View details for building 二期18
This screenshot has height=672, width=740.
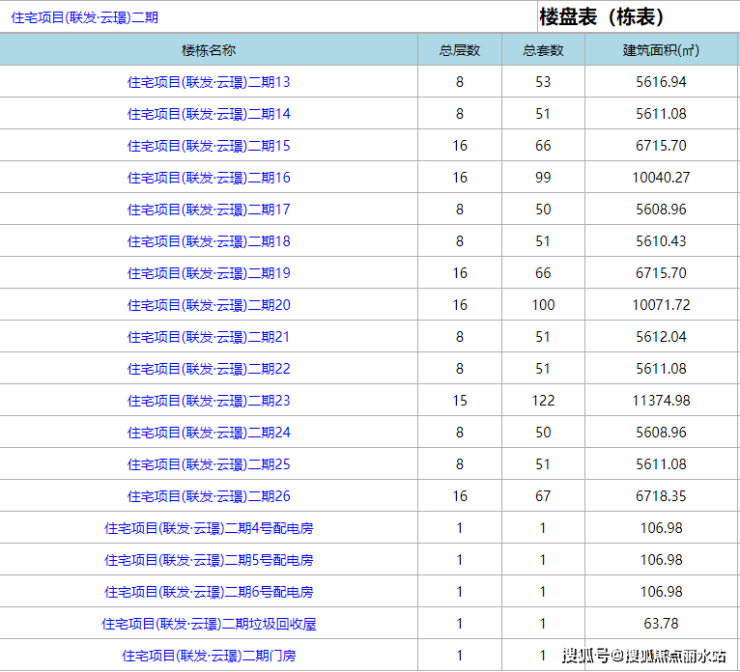209,242
